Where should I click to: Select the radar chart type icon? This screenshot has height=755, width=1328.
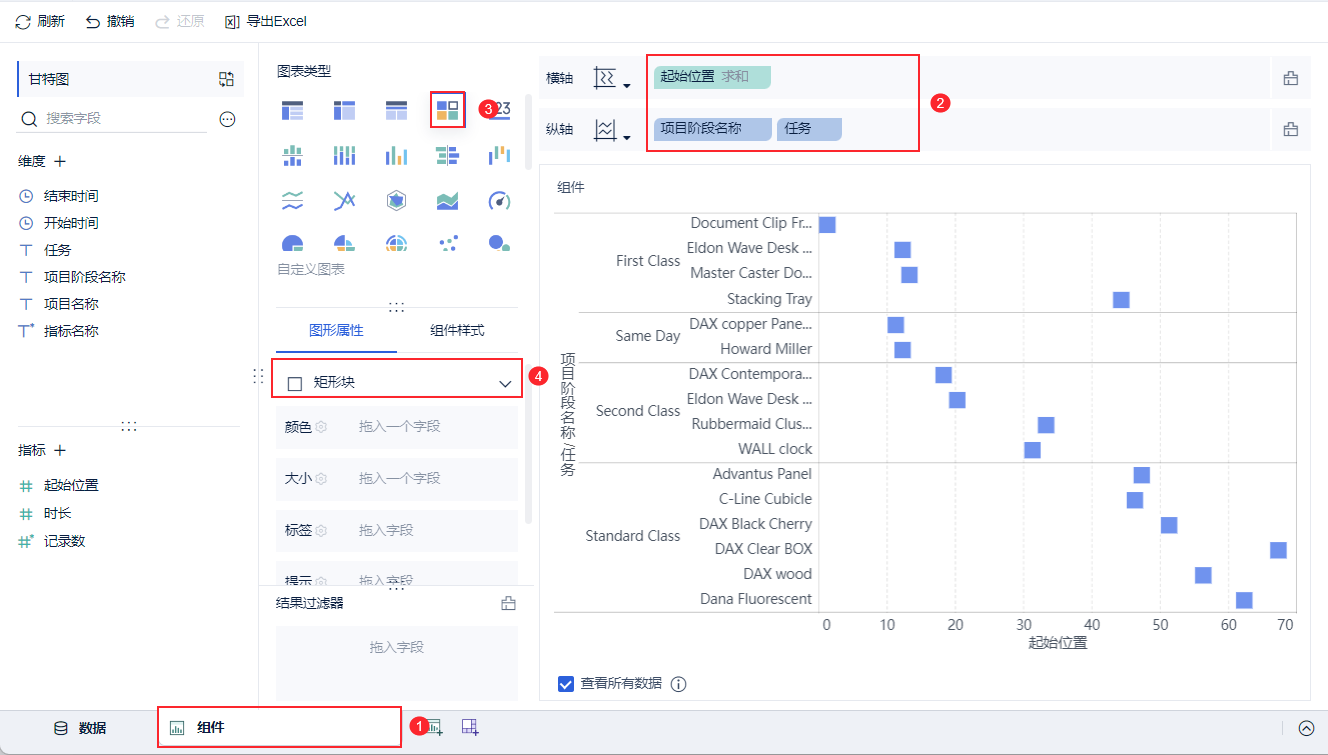396,201
